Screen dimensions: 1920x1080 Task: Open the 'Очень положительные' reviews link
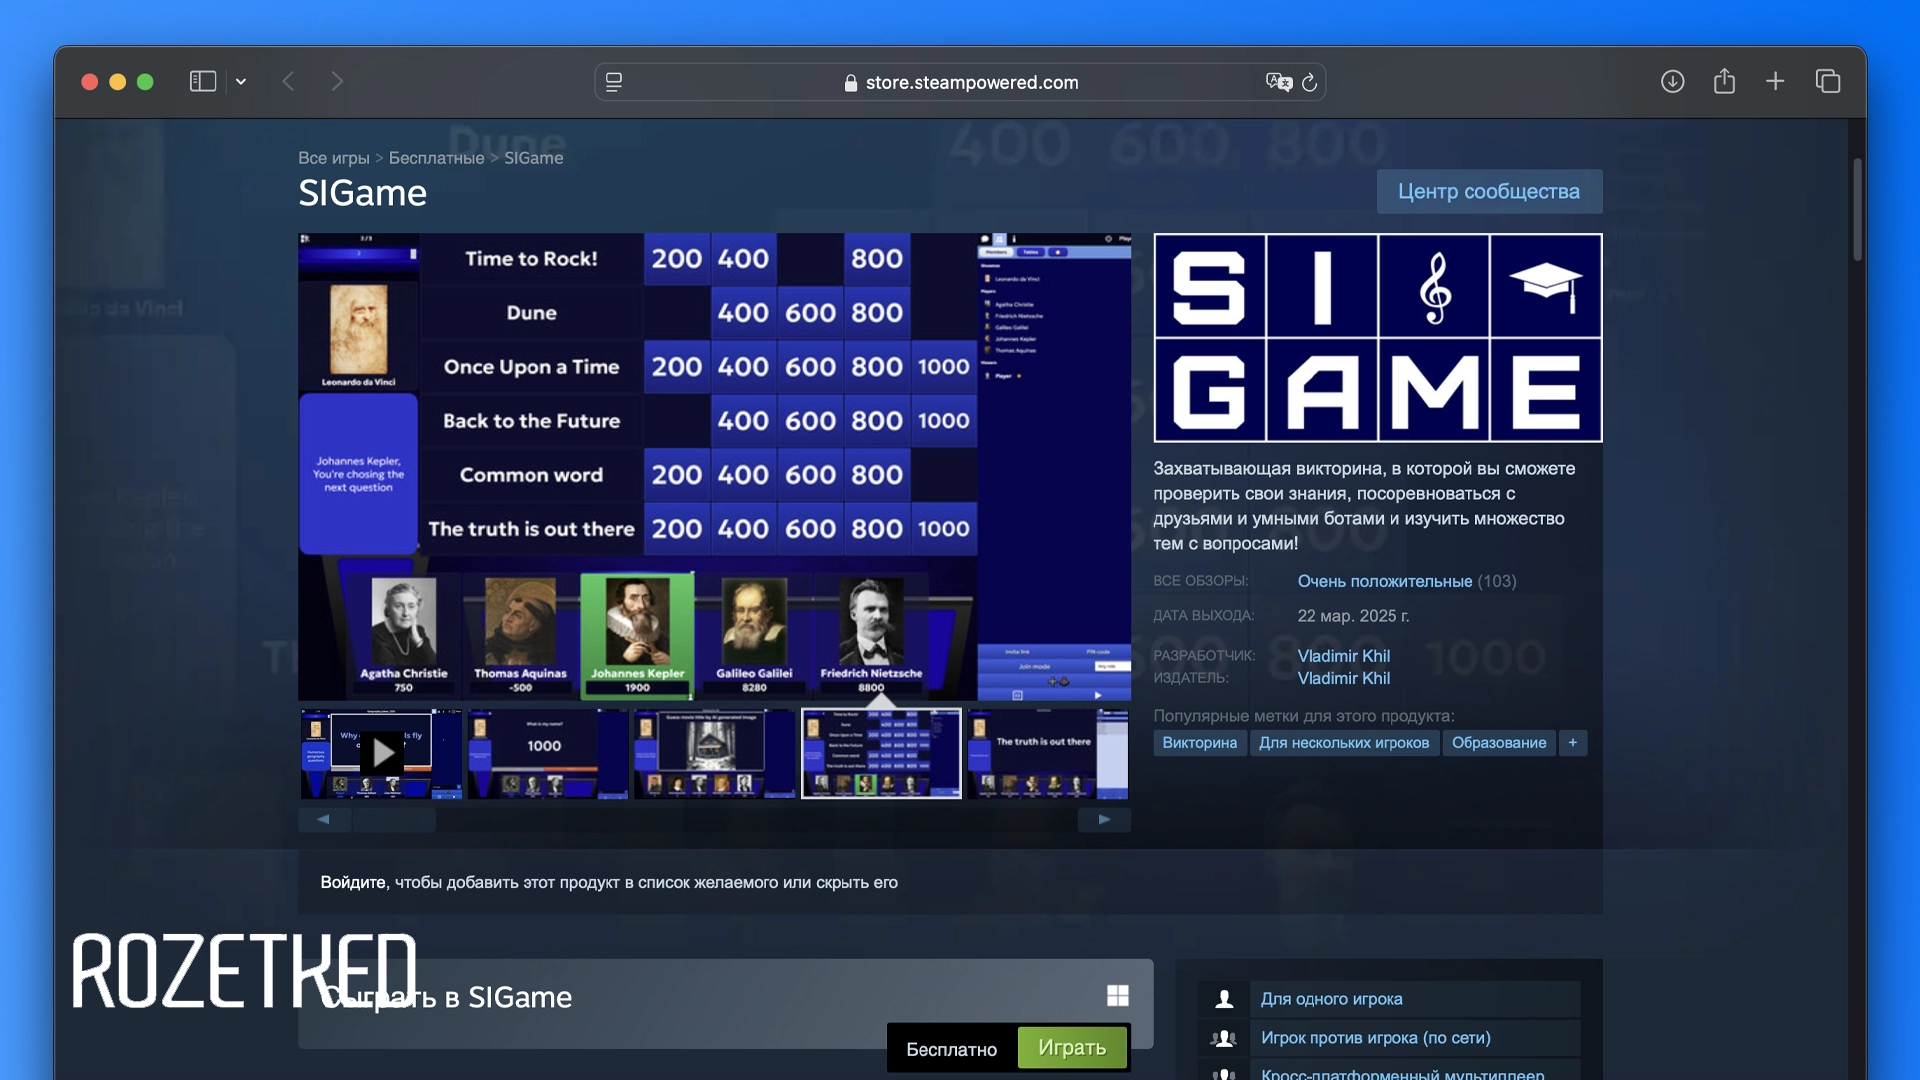pos(1384,581)
